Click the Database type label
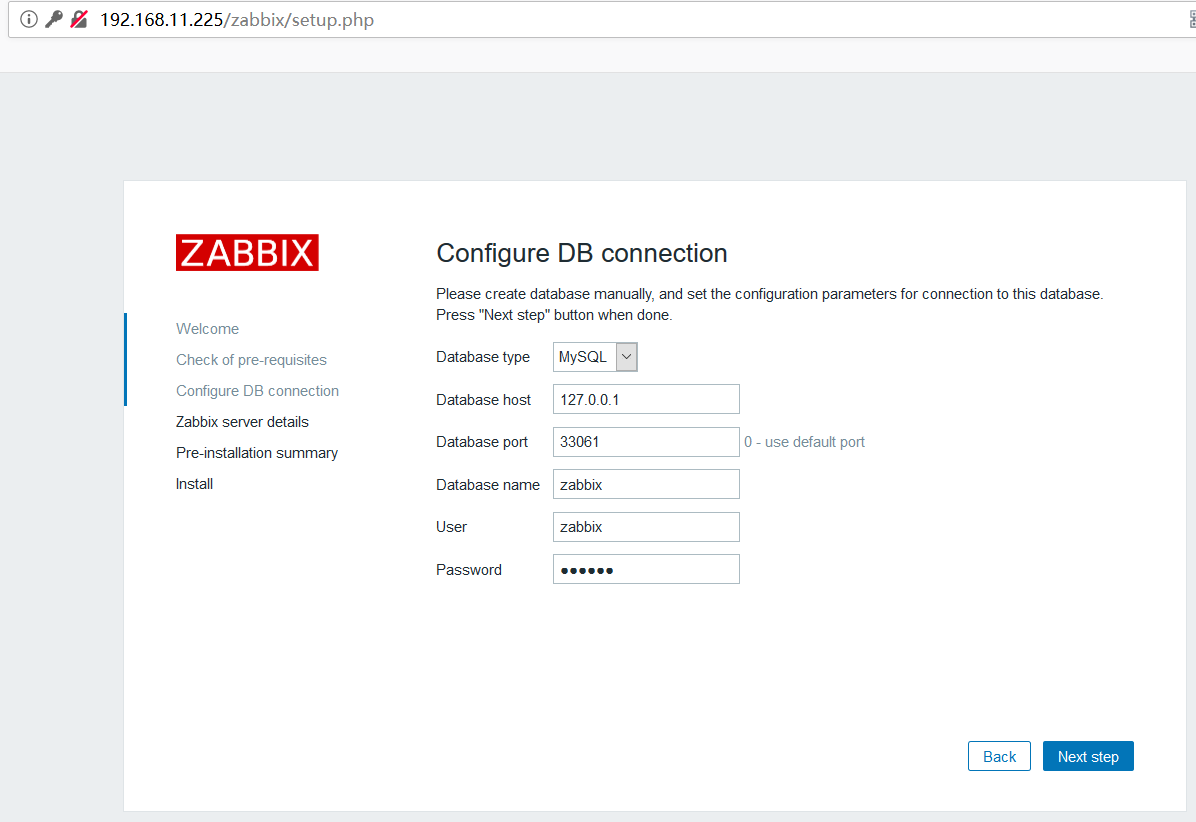Viewport: 1196px width, 822px height. pos(483,357)
